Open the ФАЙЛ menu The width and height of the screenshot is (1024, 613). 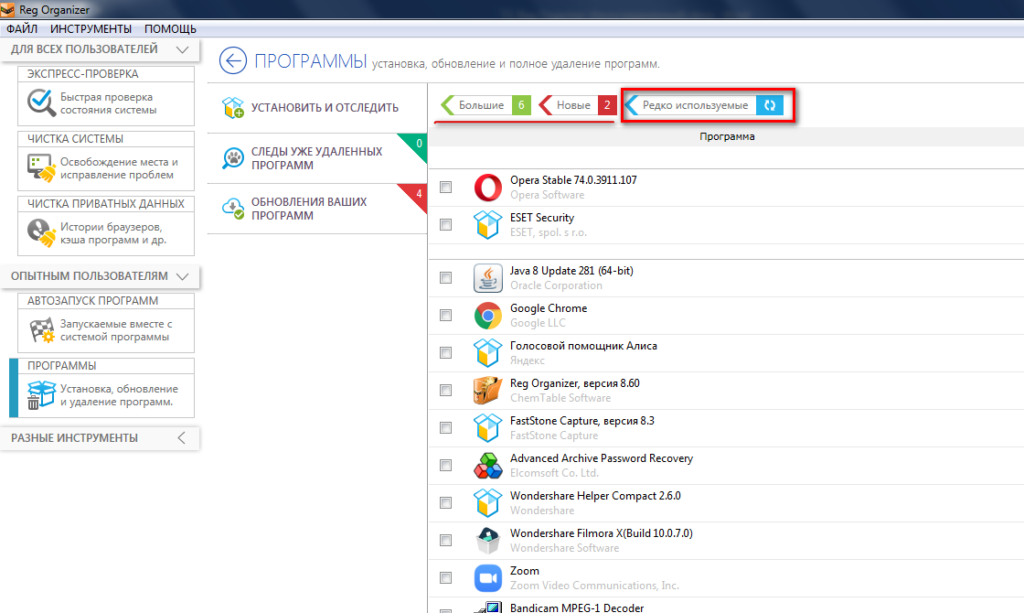tap(21, 29)
